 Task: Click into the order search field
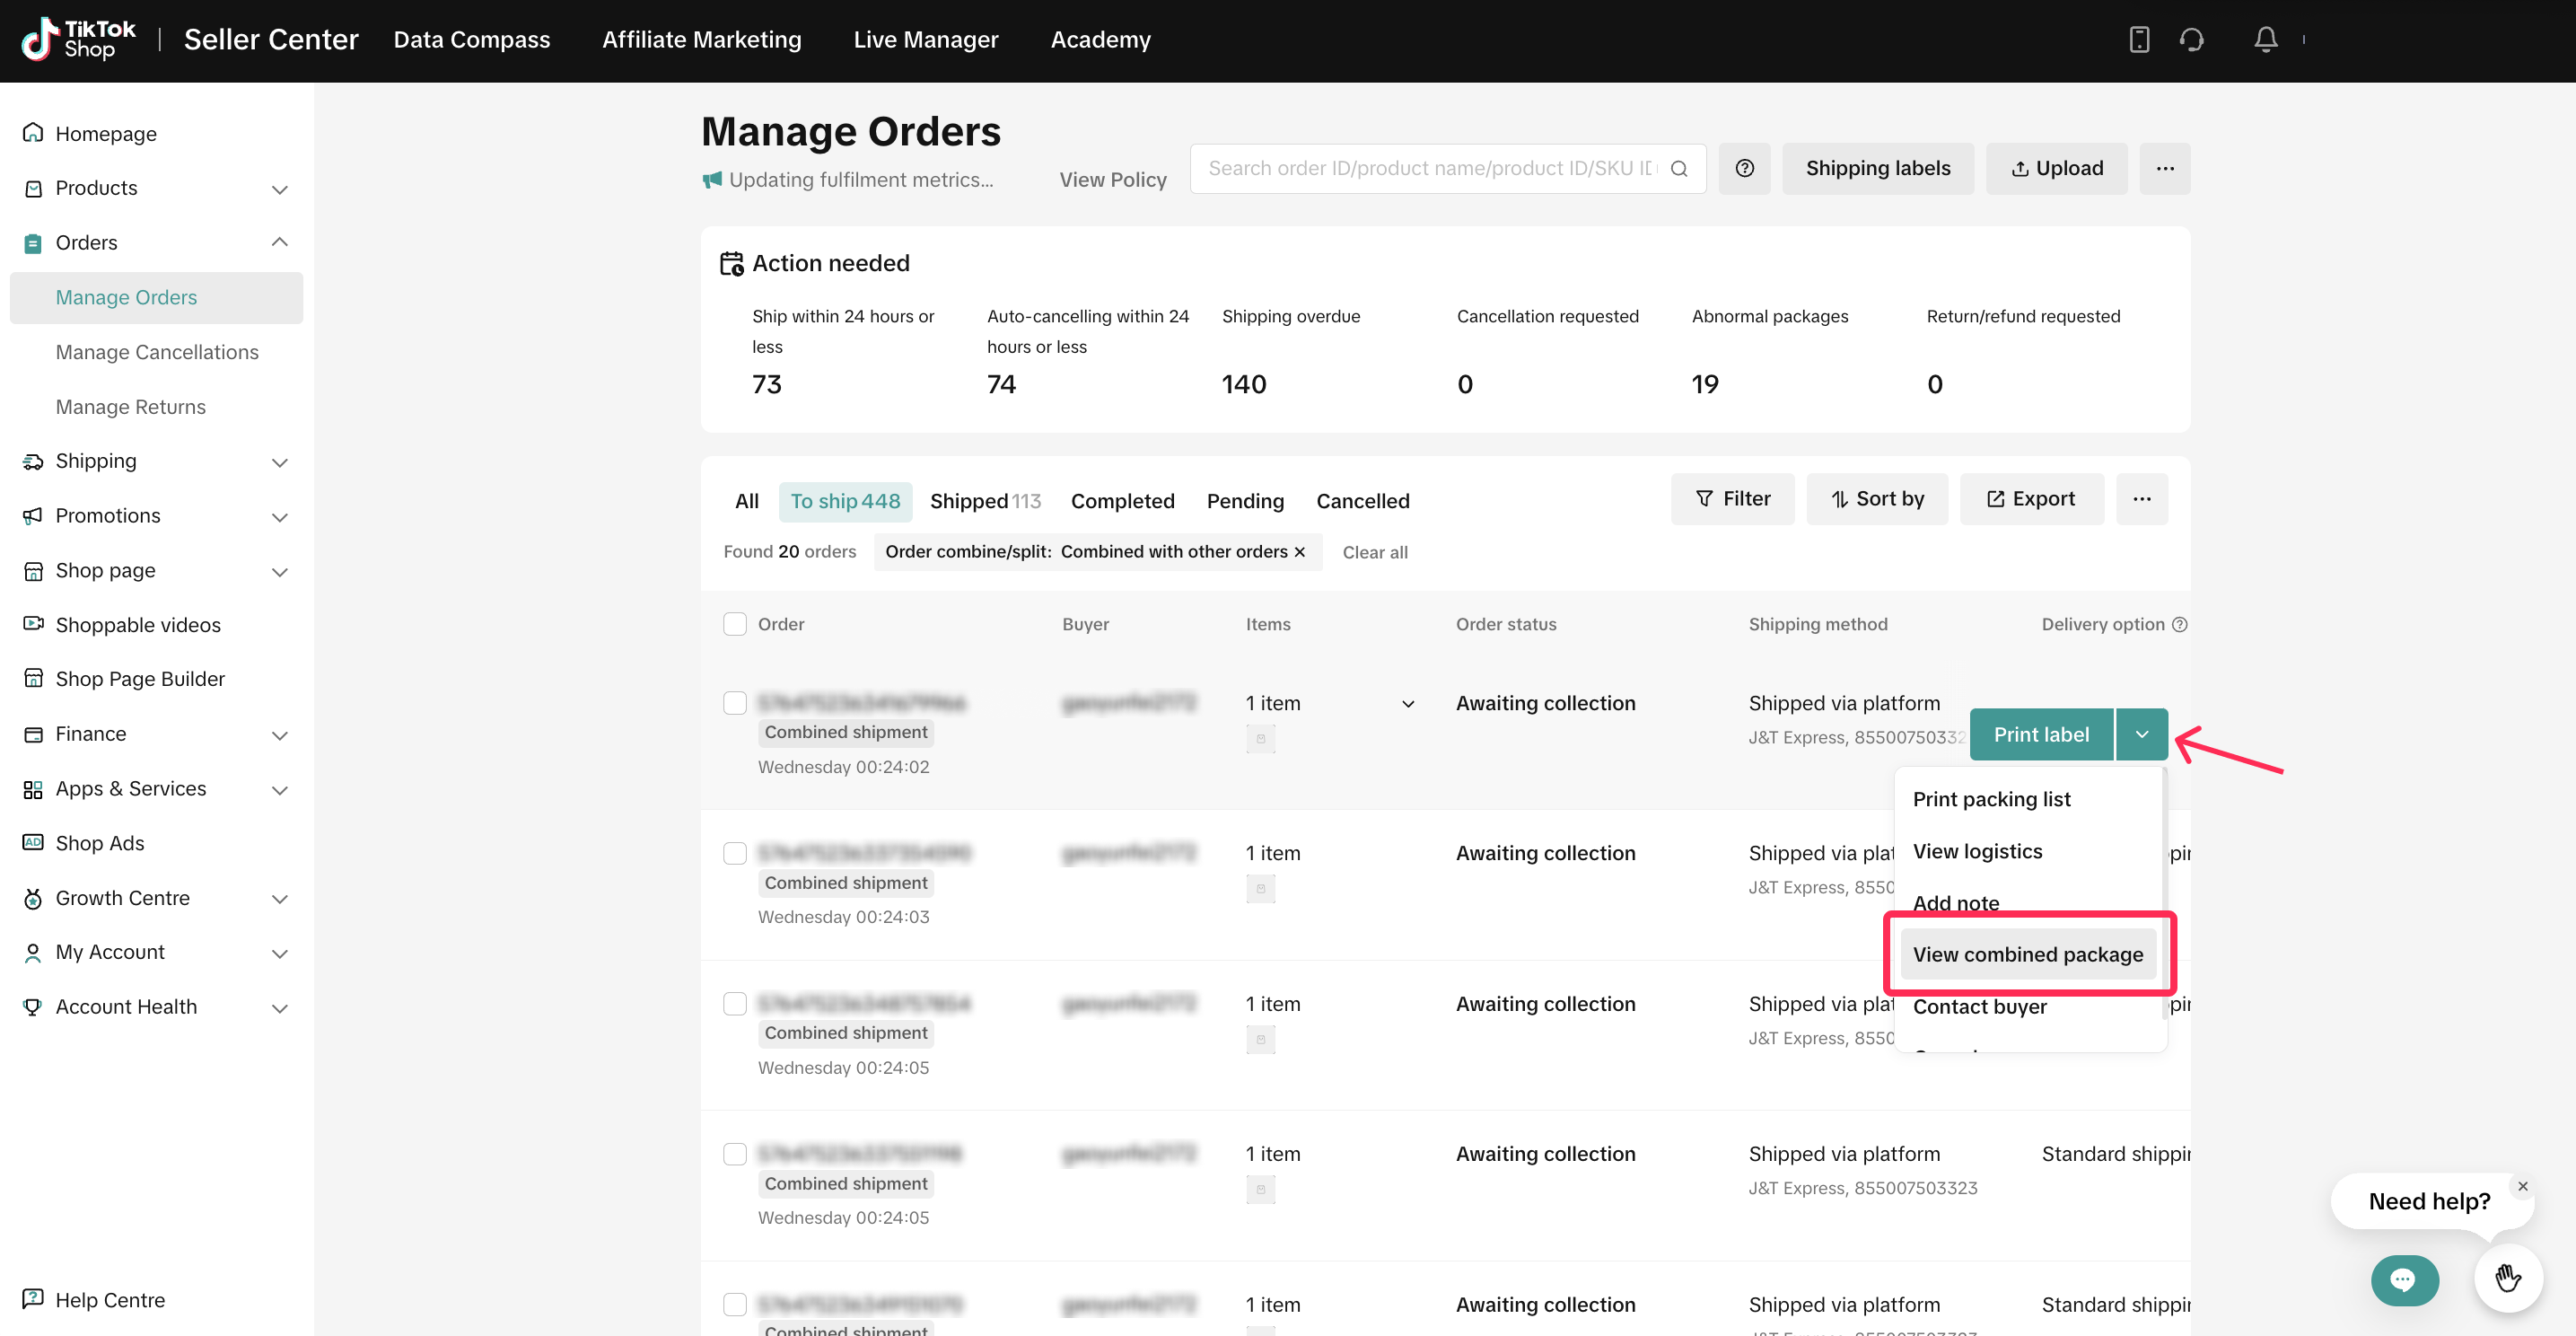[x=1430, y=168]
